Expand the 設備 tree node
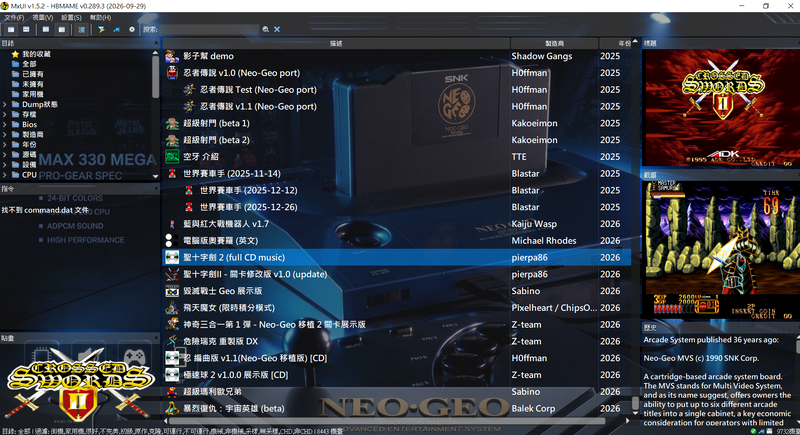 coord(5,165)
